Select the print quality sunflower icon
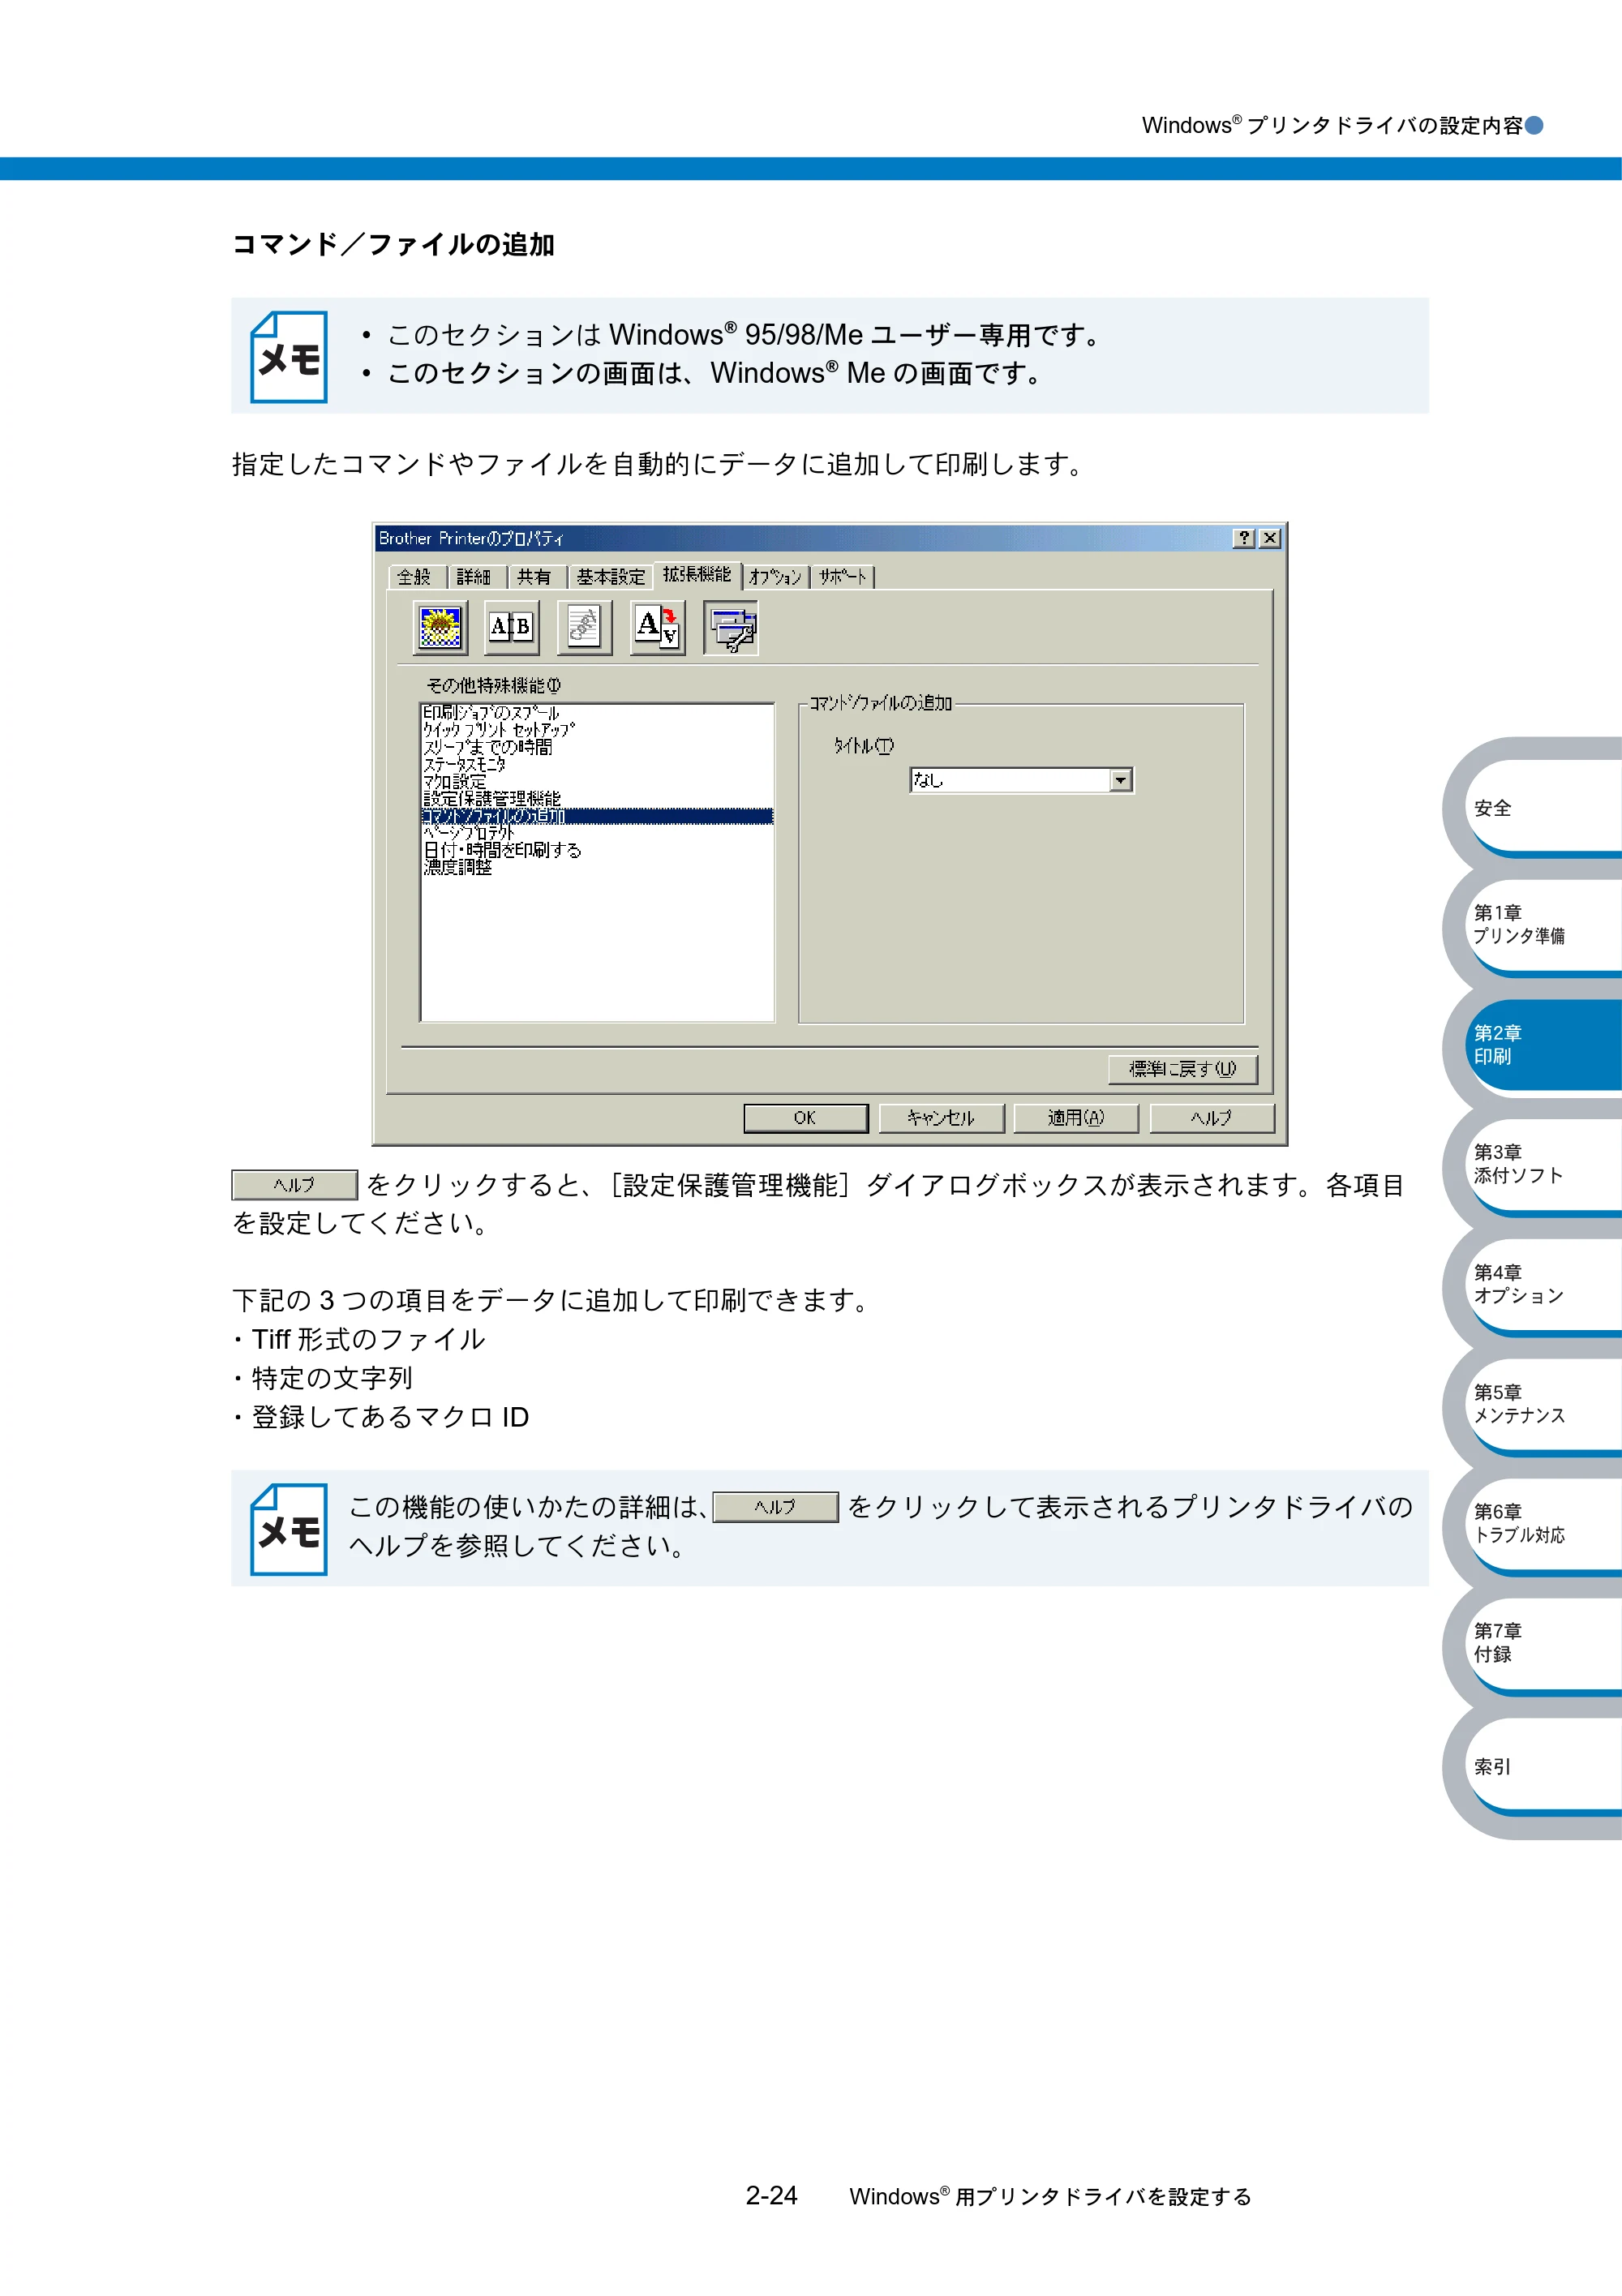 (x=440, y=628)
